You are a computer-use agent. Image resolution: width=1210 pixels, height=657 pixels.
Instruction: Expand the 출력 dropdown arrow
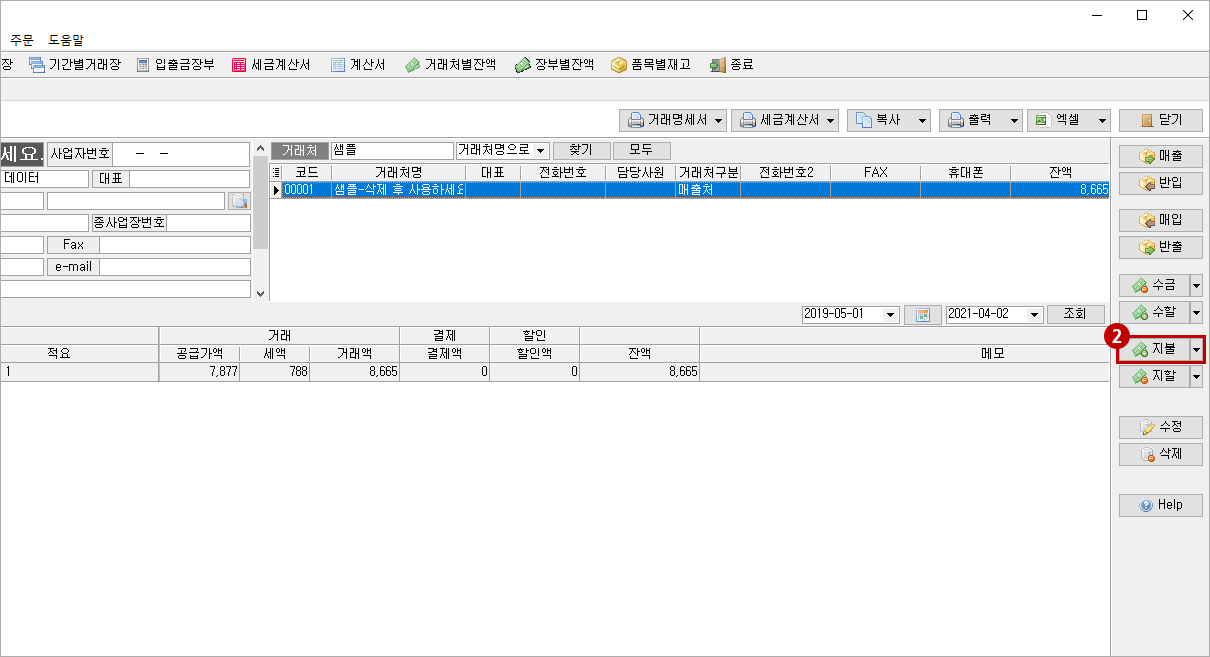point(1014,120)
